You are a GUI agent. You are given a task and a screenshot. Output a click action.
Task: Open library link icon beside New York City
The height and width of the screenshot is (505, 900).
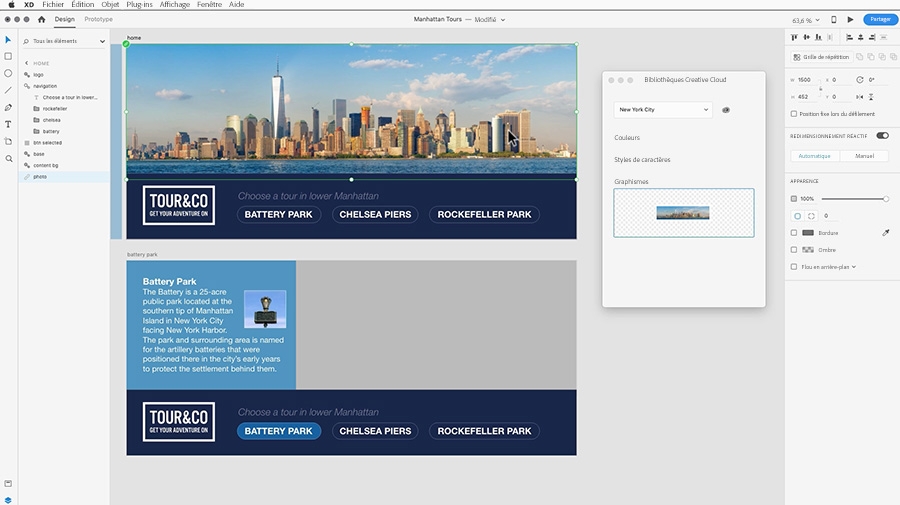click(726, 110)
